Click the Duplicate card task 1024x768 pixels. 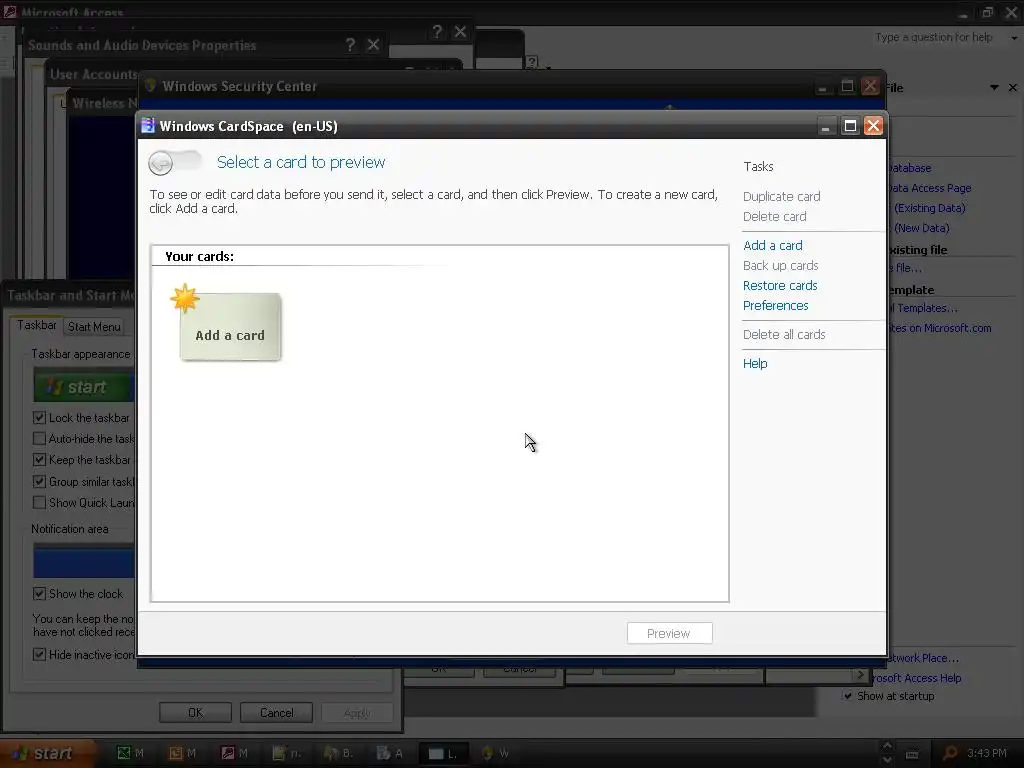pyautogui.click(x=781, y=197)
